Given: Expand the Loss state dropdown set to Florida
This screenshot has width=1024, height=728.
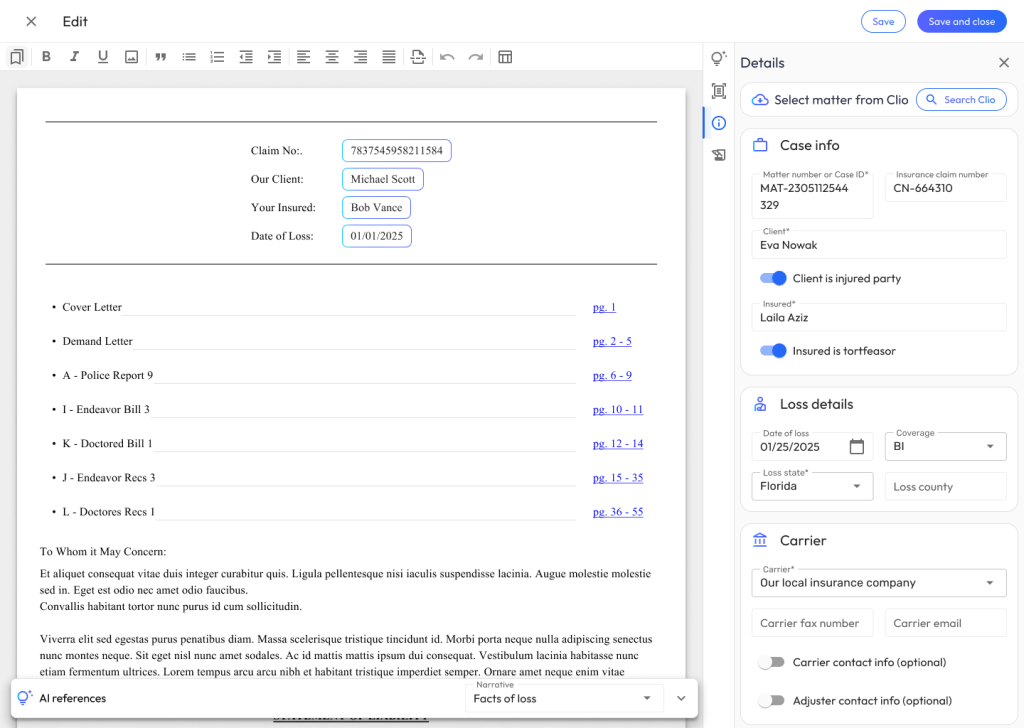Looking at the screenshot, I should (811, 486).
